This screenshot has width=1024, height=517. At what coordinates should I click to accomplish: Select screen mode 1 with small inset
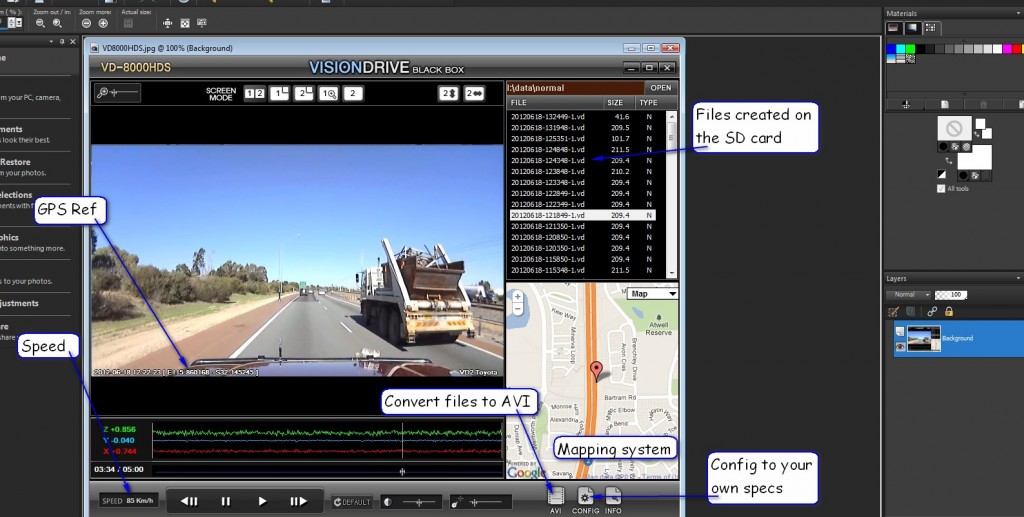click(279, 93)
